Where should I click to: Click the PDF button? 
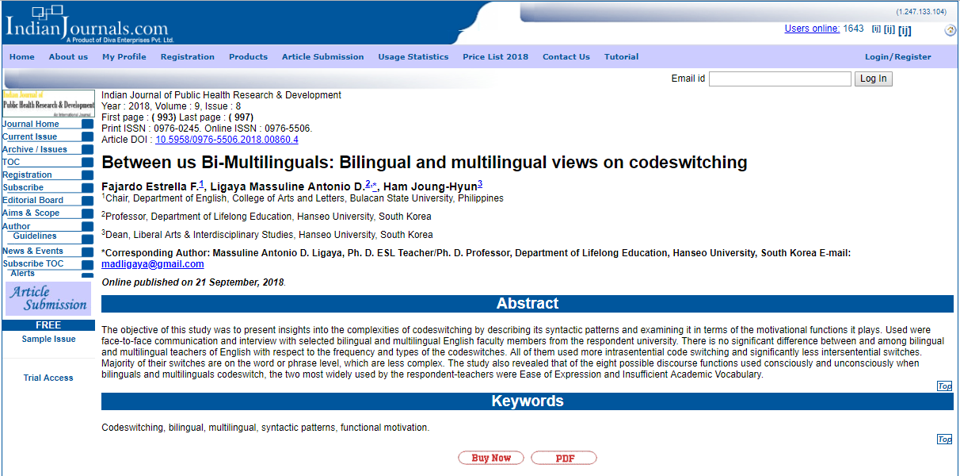pyautogui.click(x=563, y=458)
